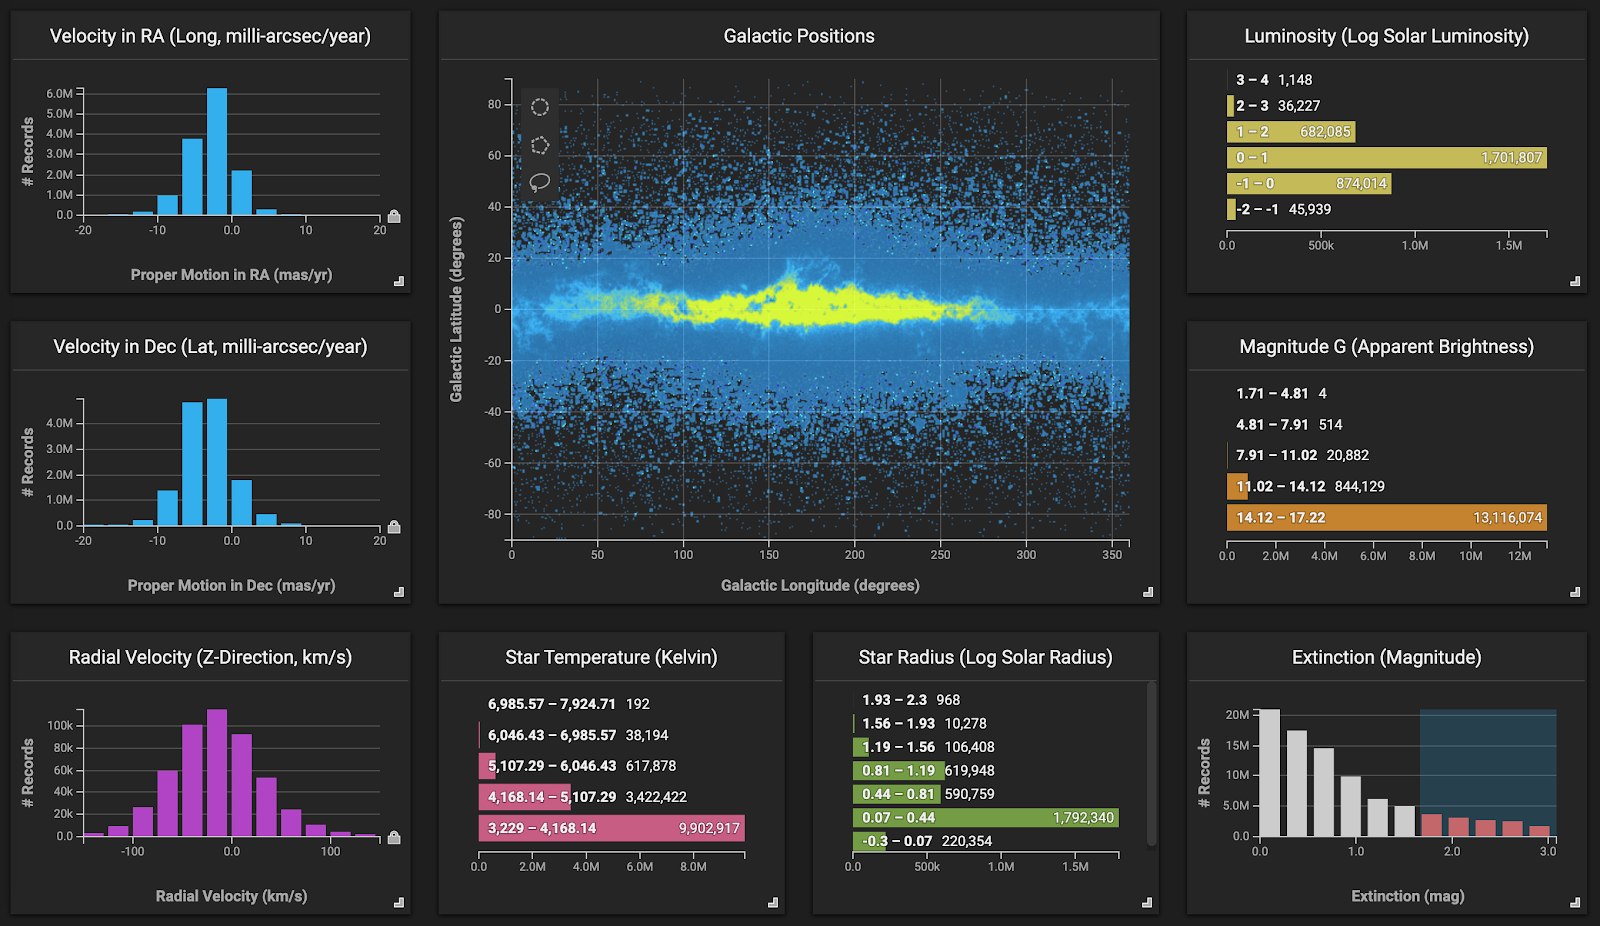Click resize handle of Velocity in Dec panel
Image resolution: width=1600 pixels, height=926 pixels.
coord(399,592)
